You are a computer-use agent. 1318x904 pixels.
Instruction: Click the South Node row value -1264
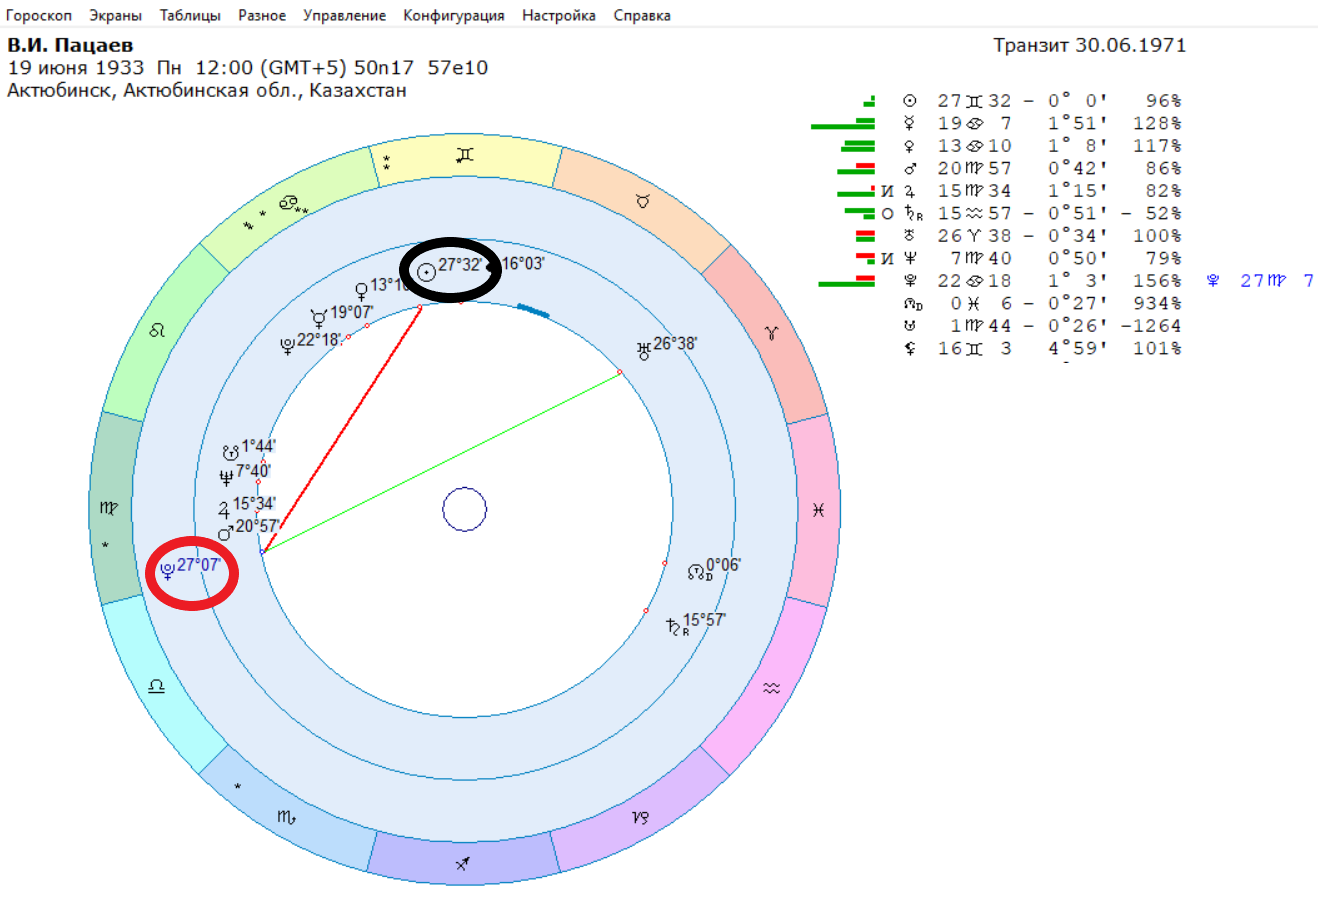(1151, 326)
